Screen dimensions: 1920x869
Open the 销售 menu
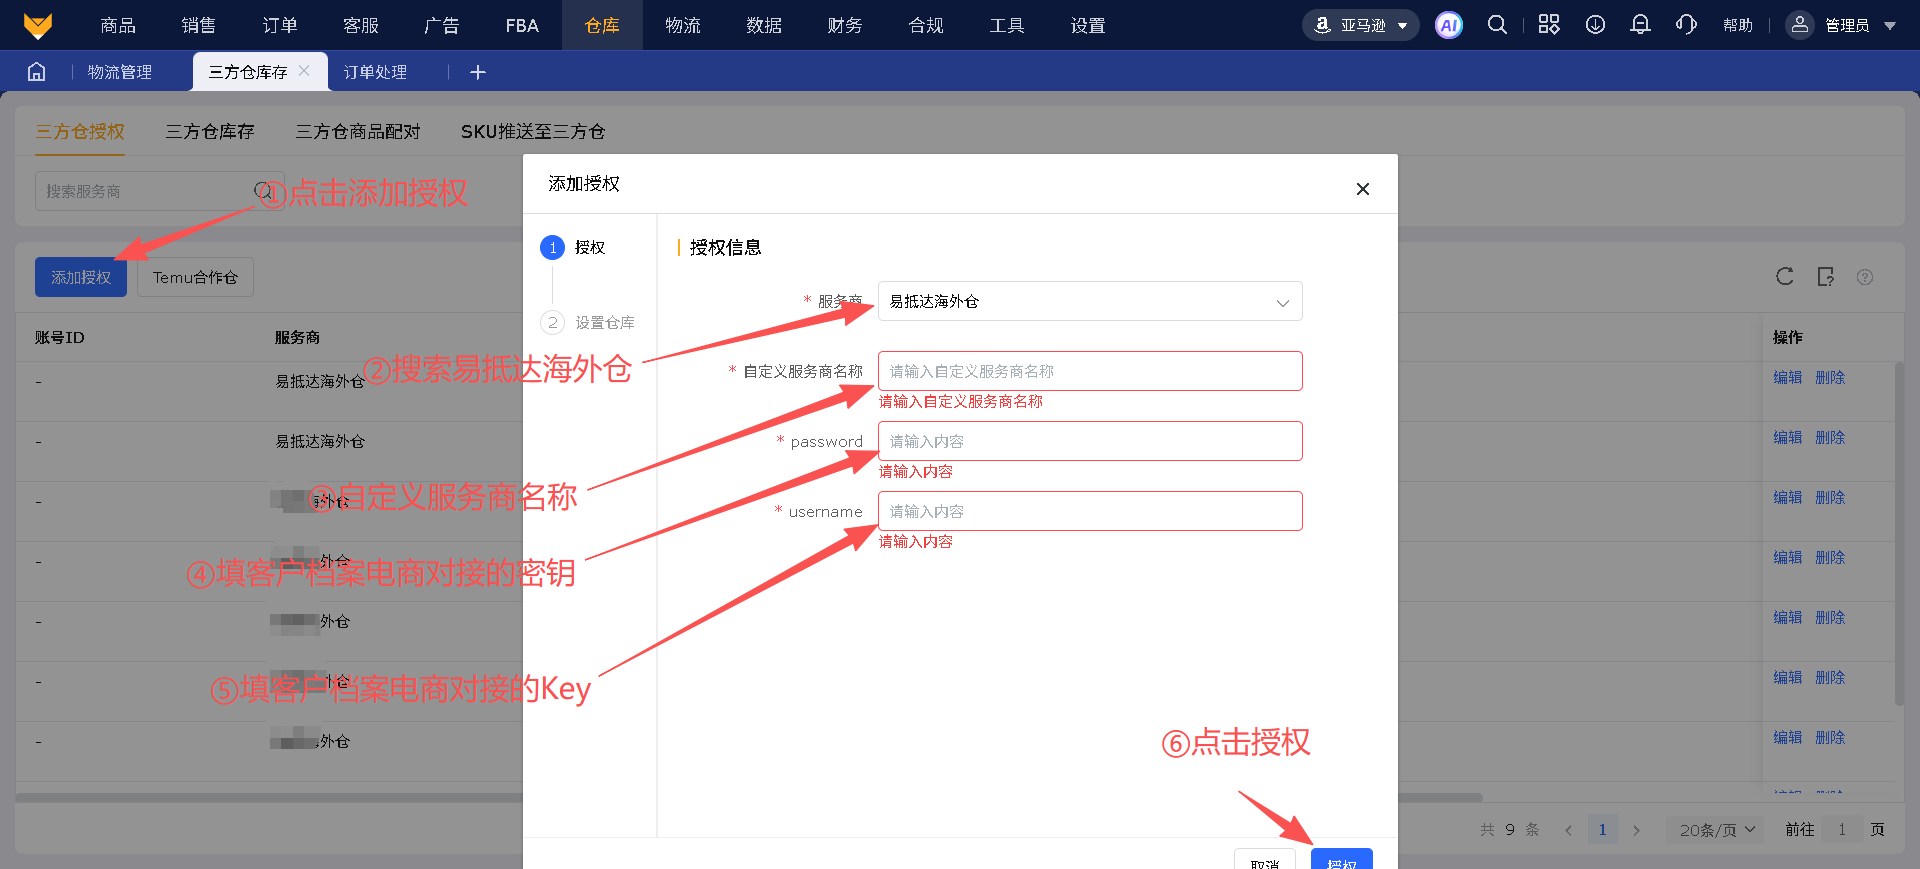pyautogui.click(x=199, y=25)
